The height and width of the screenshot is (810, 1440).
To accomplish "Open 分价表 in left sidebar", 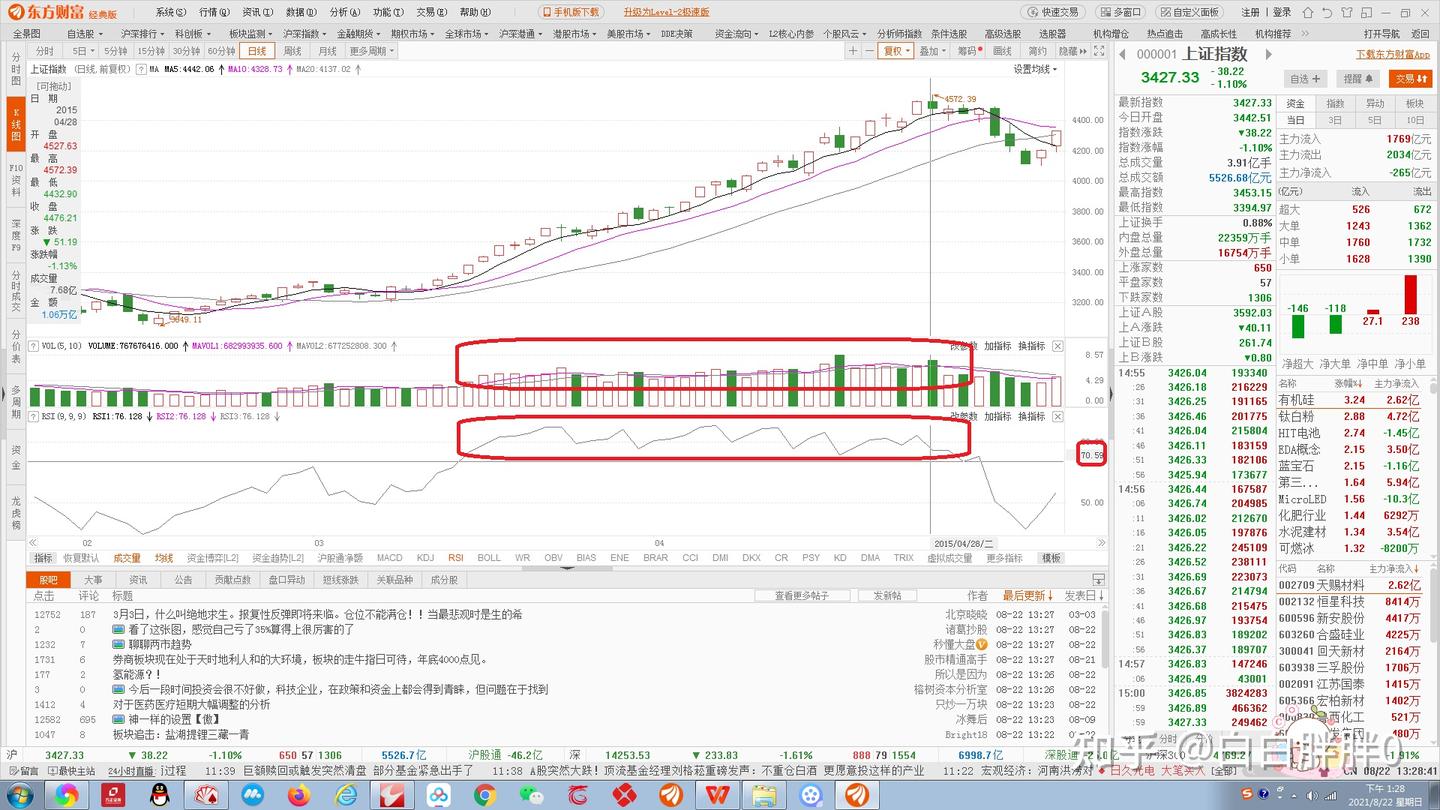I will pos(15,345).
